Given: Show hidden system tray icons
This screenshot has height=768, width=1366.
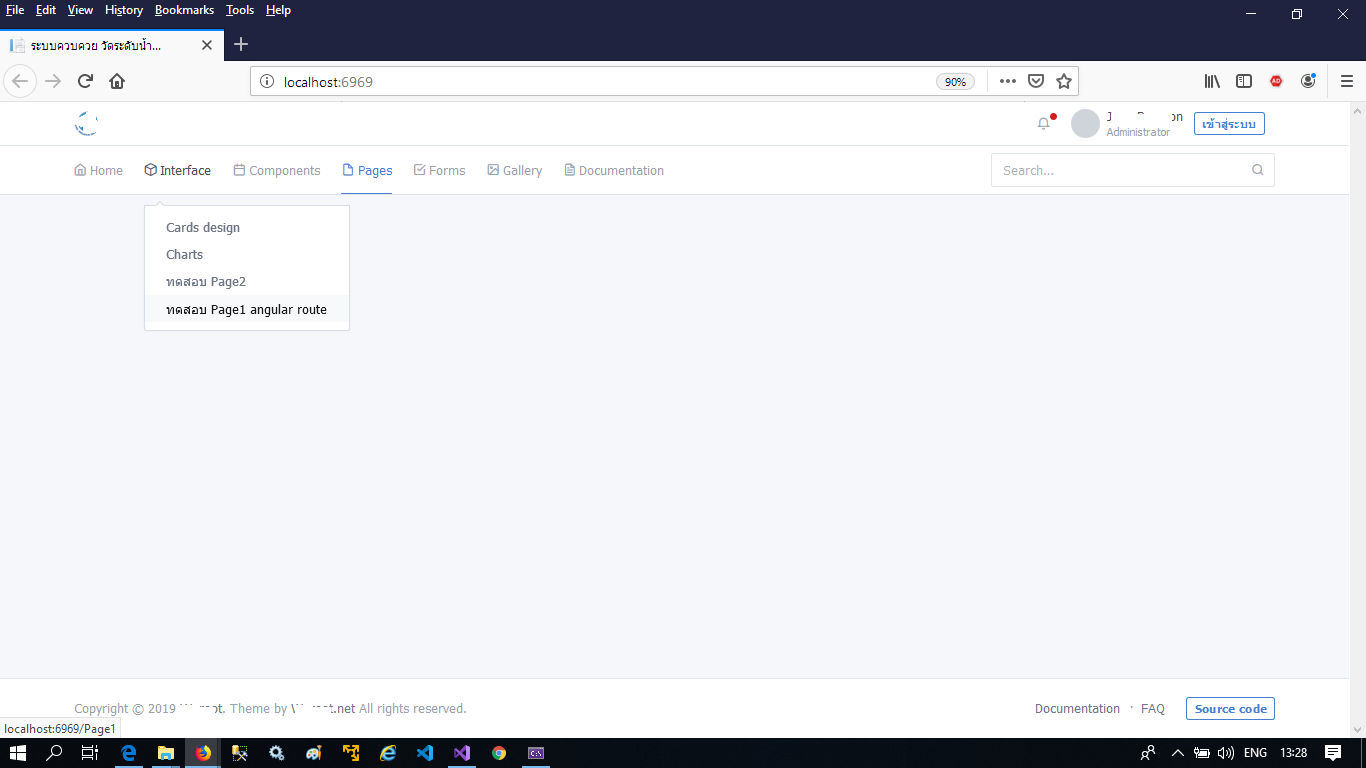Looking at the screenshot, I should (1178, 753).
